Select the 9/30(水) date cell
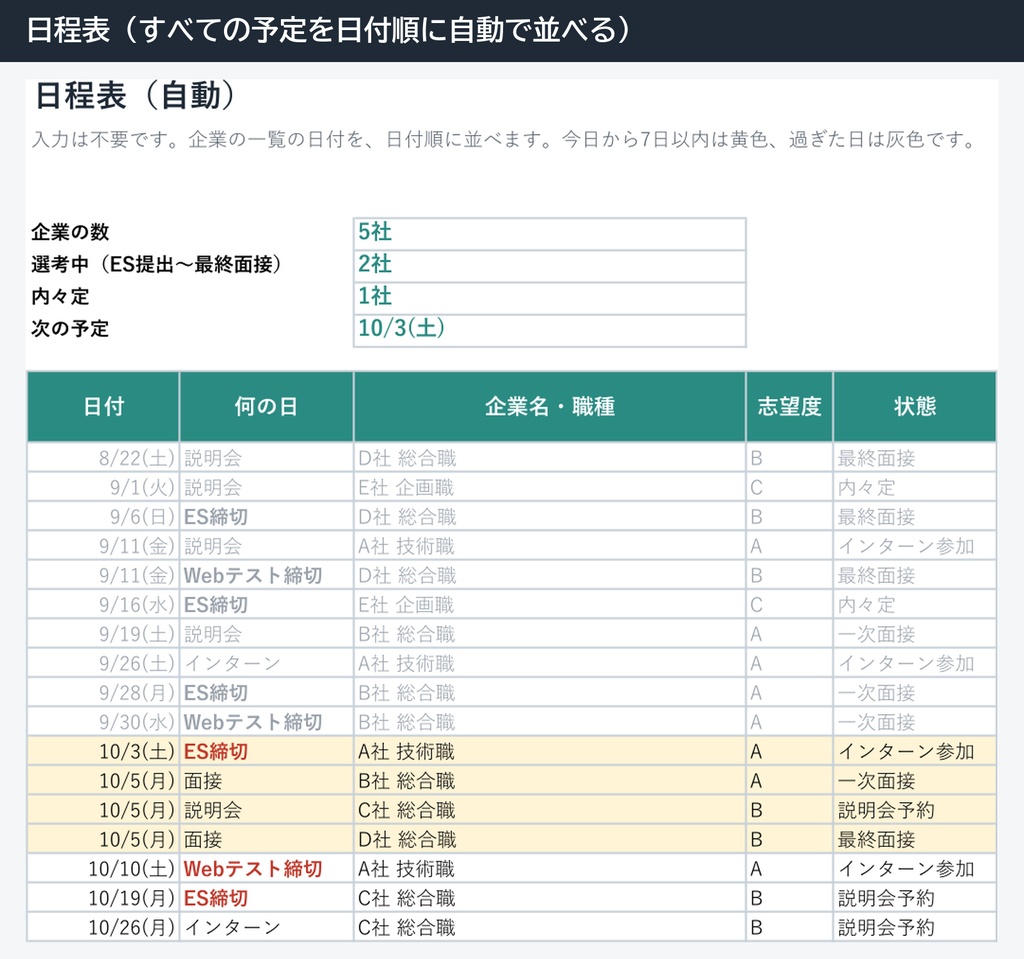Viewport: 1024px width, 959px height. click(103, 722)
